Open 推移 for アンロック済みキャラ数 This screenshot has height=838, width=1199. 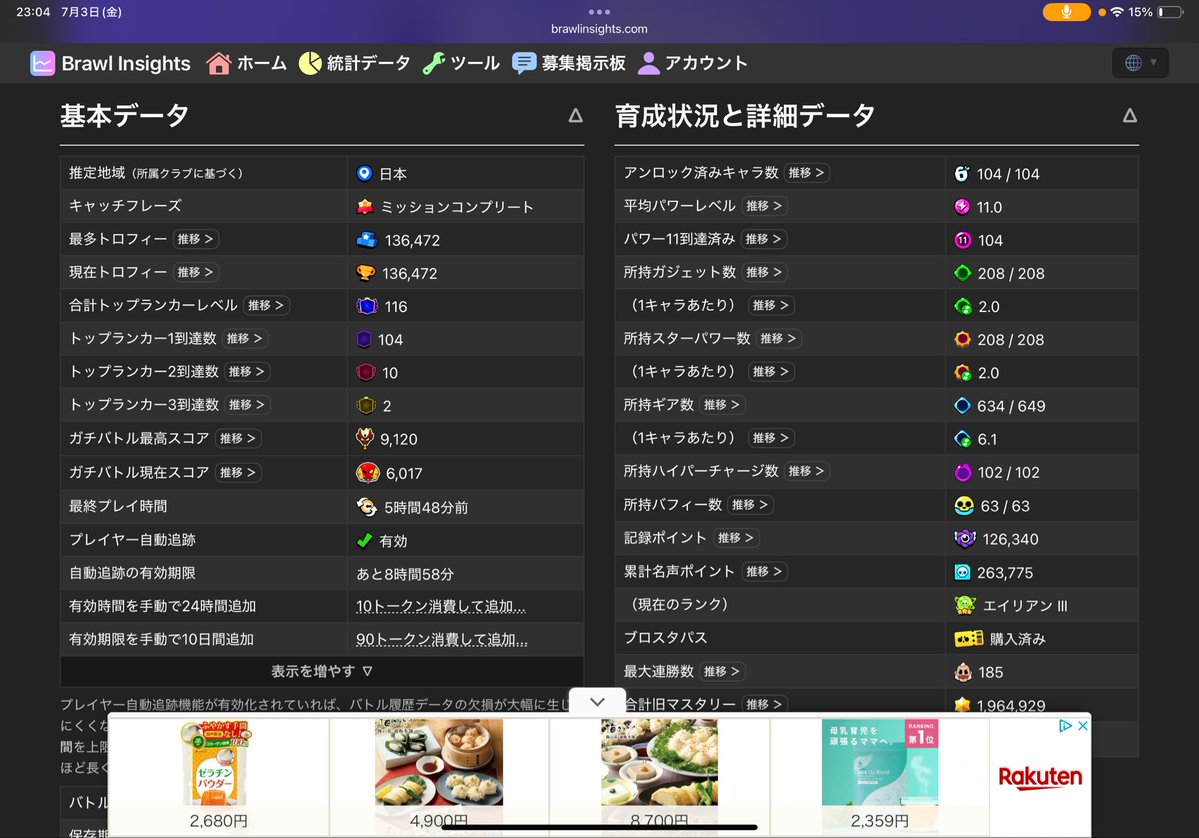[807, 173]
